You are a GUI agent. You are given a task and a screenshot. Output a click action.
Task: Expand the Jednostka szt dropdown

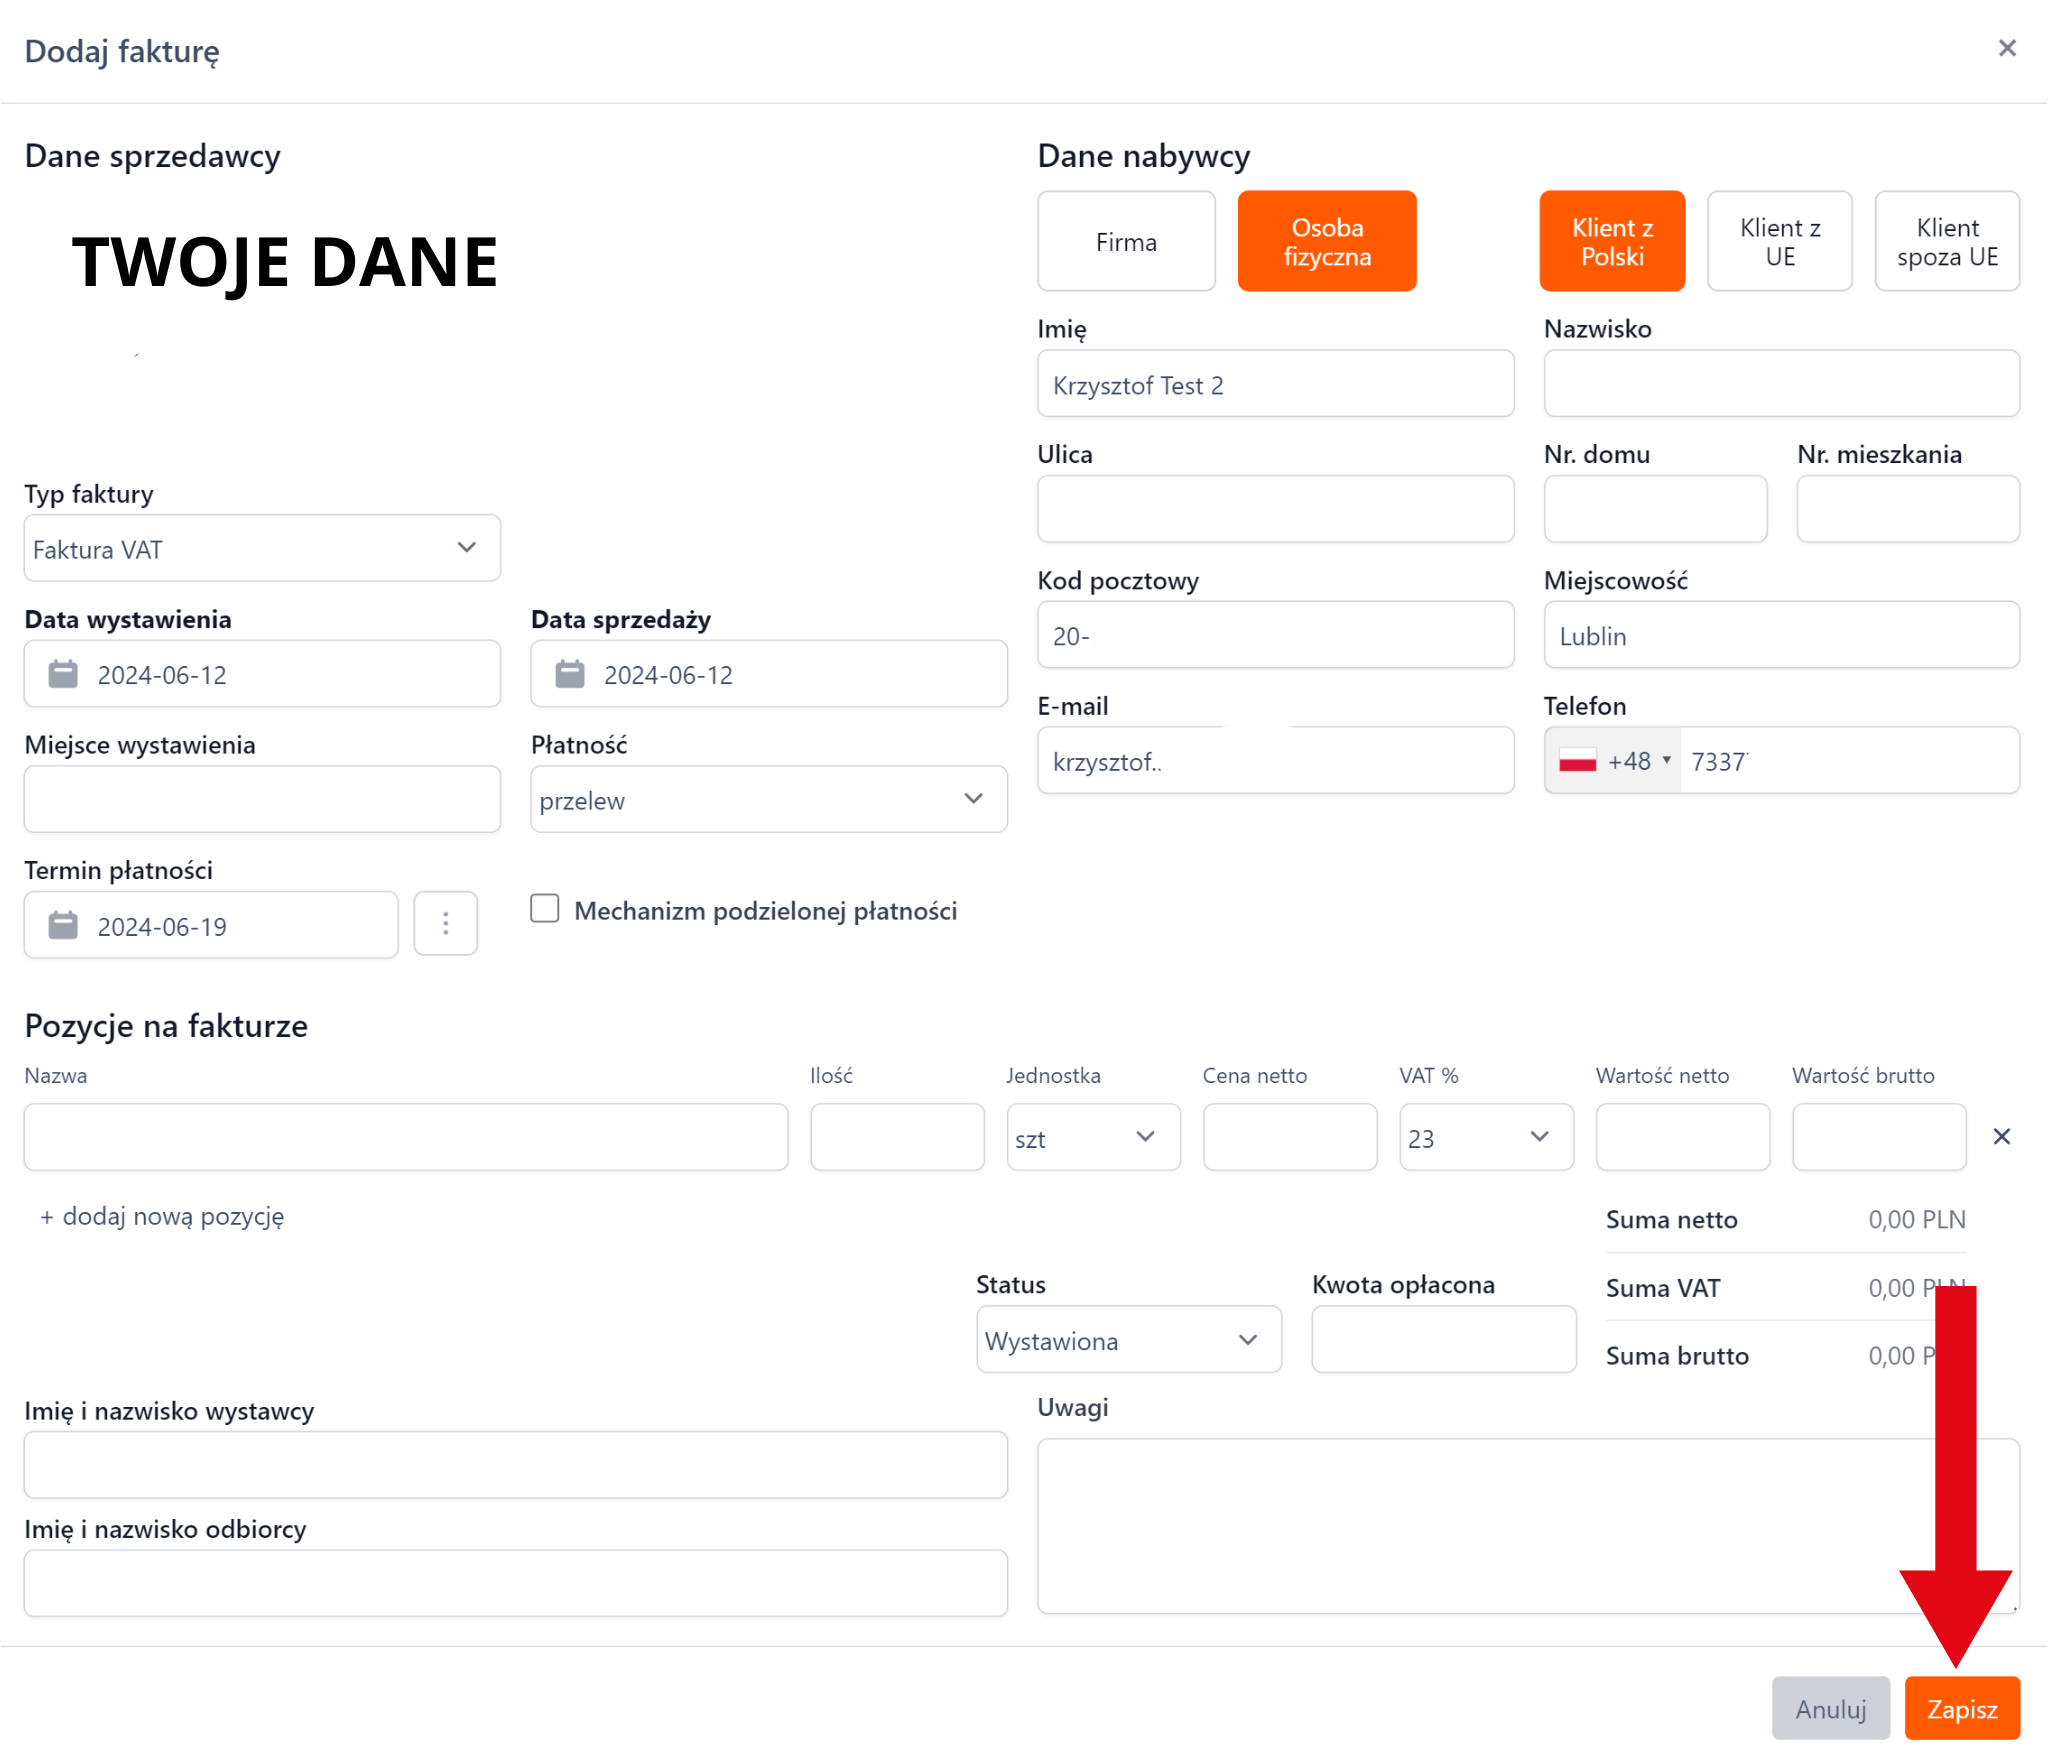(1092, 1138)
